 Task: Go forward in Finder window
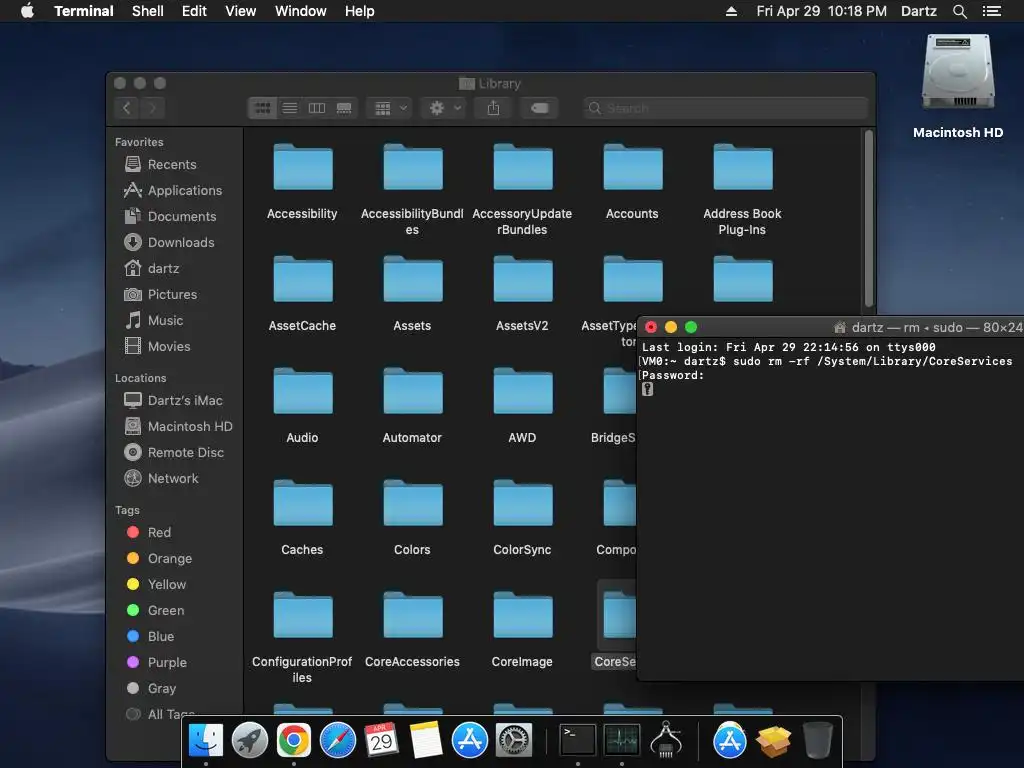pyautogui.click(x=152, y=108)
